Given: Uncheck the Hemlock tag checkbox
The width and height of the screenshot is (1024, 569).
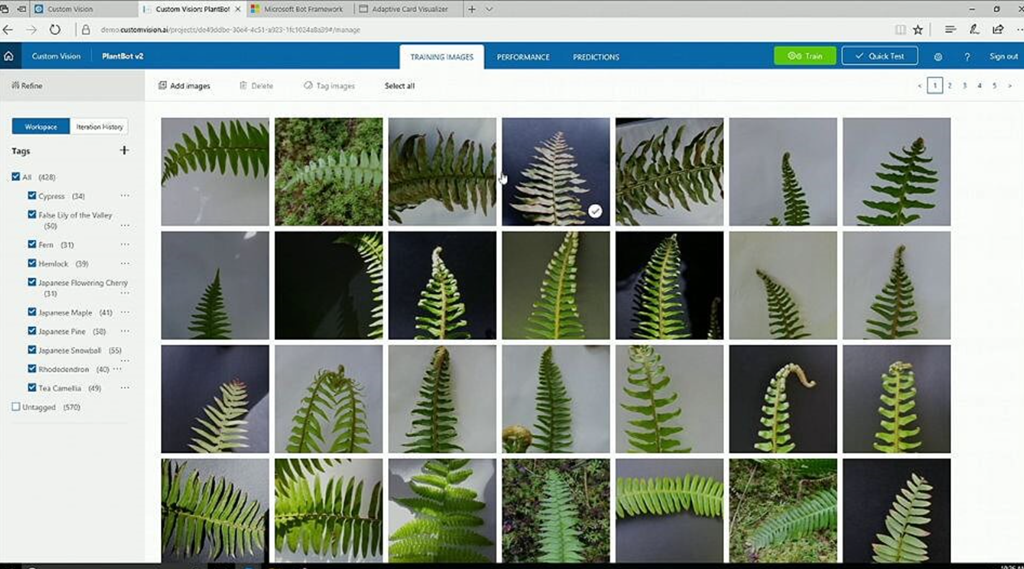Looking at the screenshot, I should click(x=32, y=263).
